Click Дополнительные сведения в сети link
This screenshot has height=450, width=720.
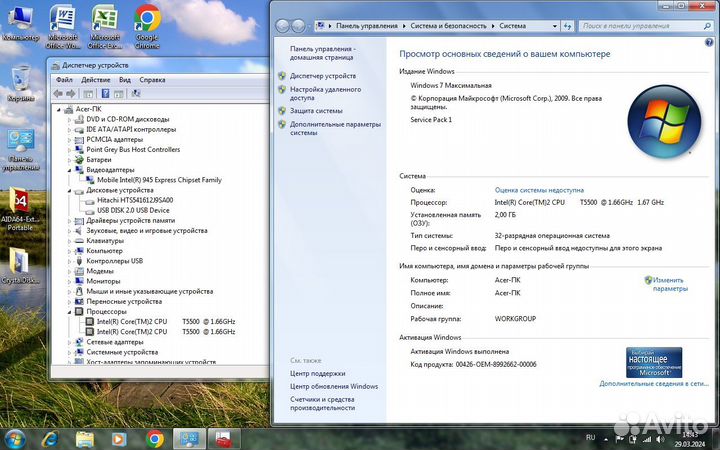(654, 383)
